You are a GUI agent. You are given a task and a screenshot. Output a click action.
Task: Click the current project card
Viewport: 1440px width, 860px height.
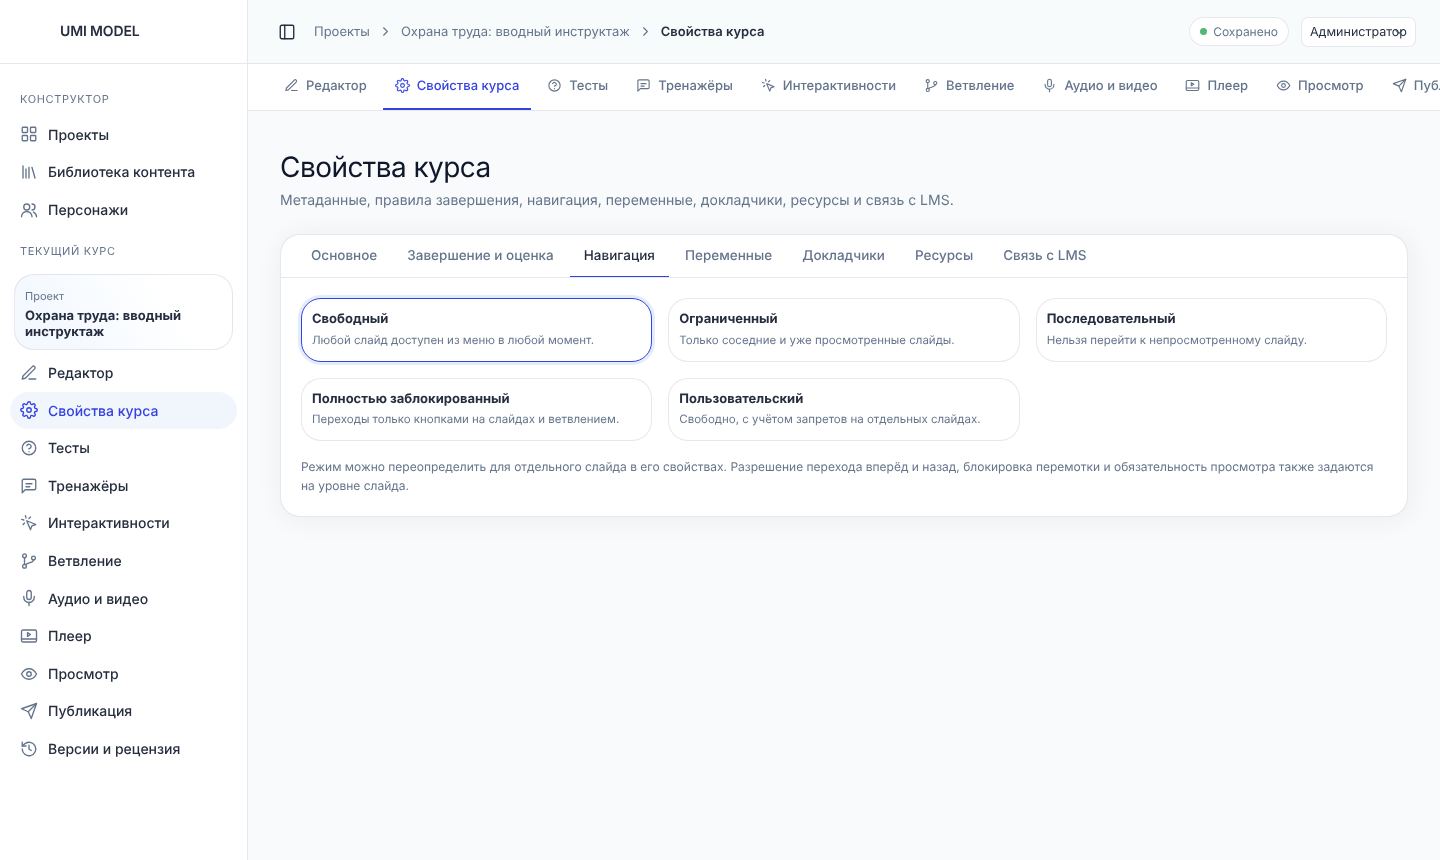pyautogui.click(x=123, y=312)
